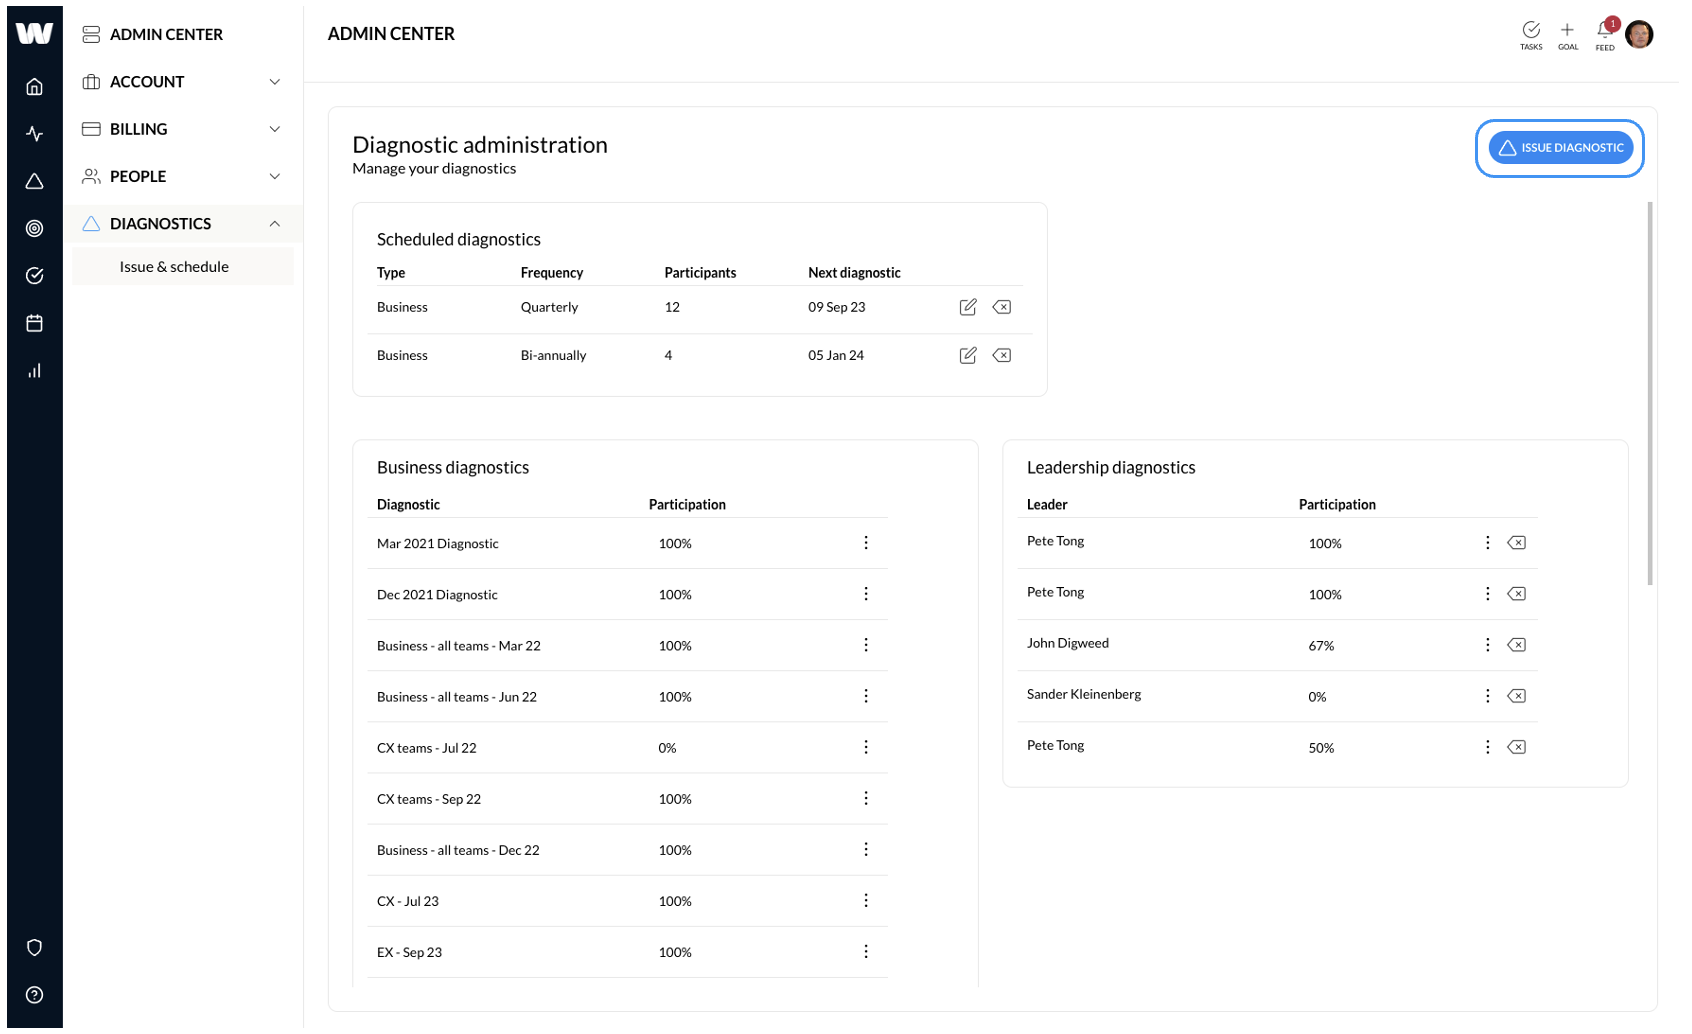Open options for Dec 2021 Diagnostic
The height and width of the screenshot is (1034, 1692).
(866, 594)
